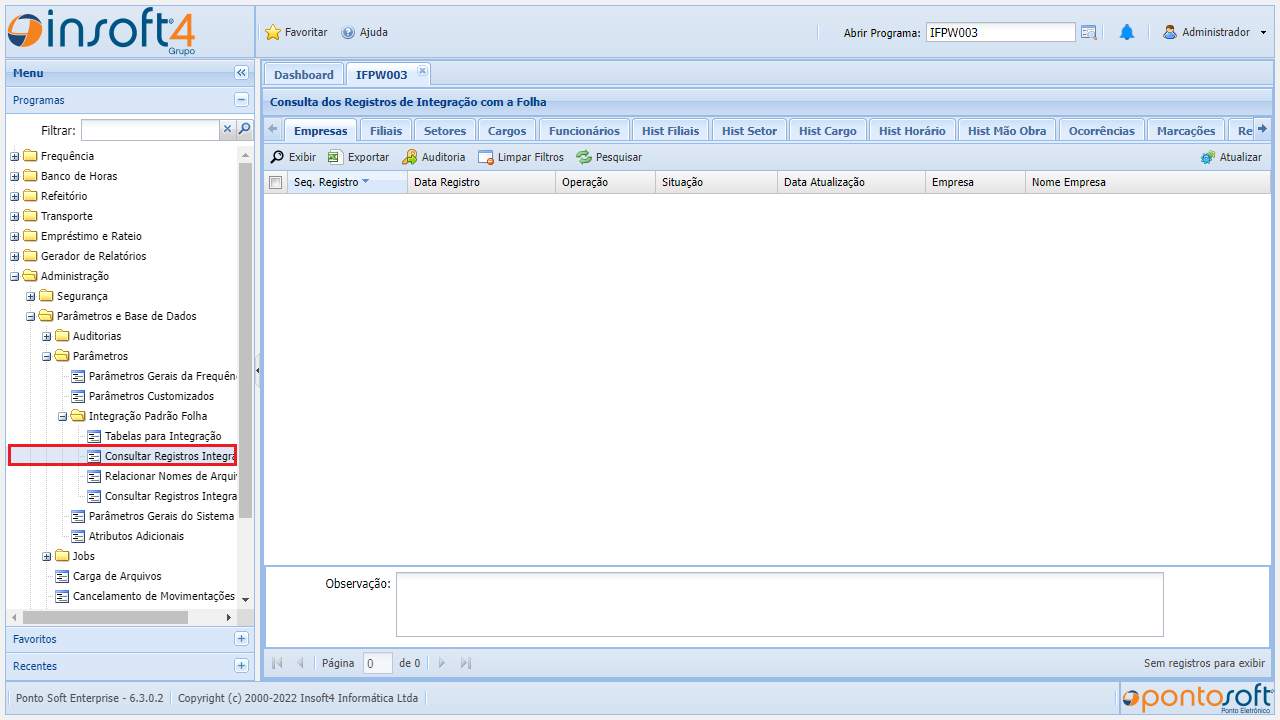1280x720 pixels.
Task: Collapse the Administração folder
Action: coord(15,276)
